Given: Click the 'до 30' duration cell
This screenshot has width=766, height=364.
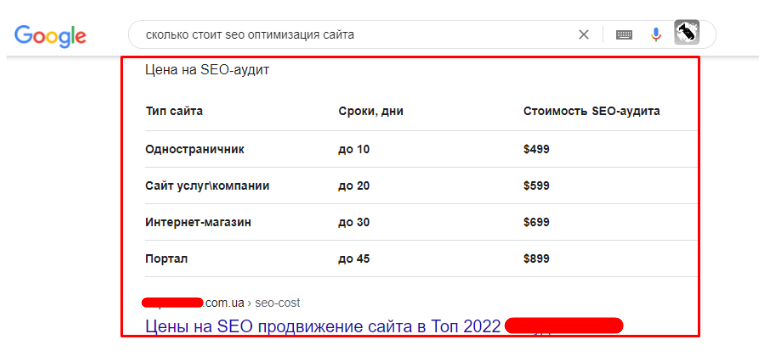Looking at the screenshot, I should click(354, 222).
